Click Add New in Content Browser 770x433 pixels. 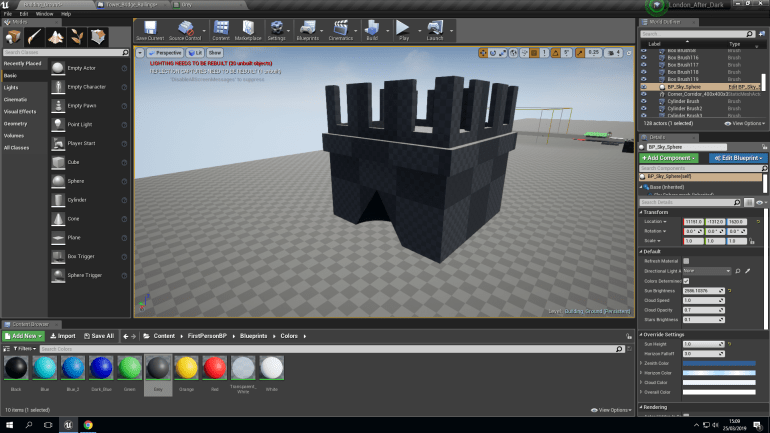(23, 336)
